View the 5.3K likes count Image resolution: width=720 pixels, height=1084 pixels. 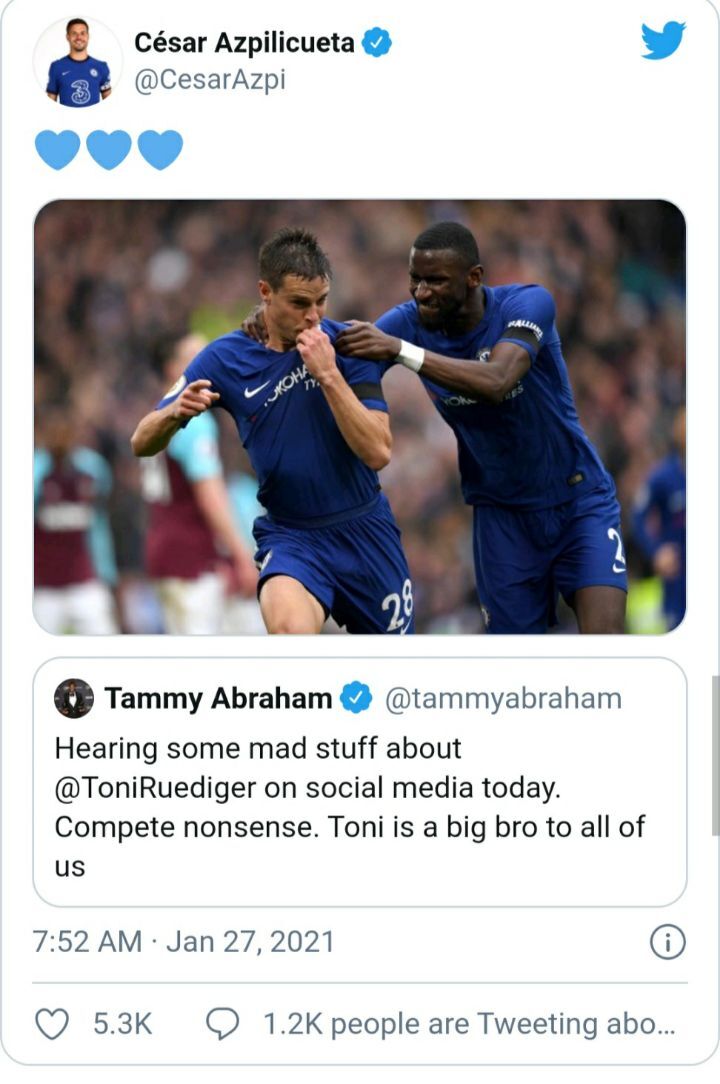pos(122,1024)
